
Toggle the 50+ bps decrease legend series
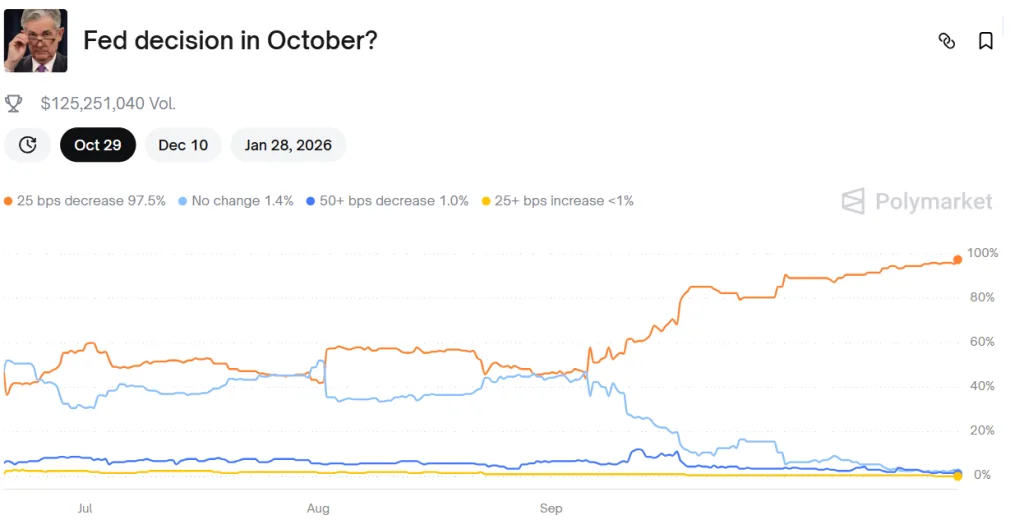[393, 201]
